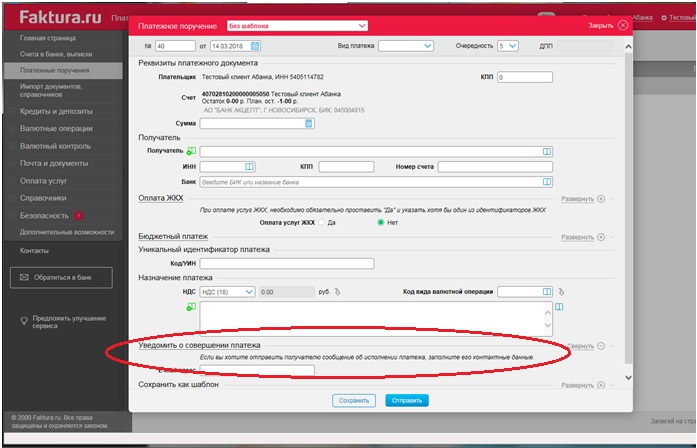Open recipient directory book icon
The image size is (697, 448).
pyautogui.click(x=547, y=151)
